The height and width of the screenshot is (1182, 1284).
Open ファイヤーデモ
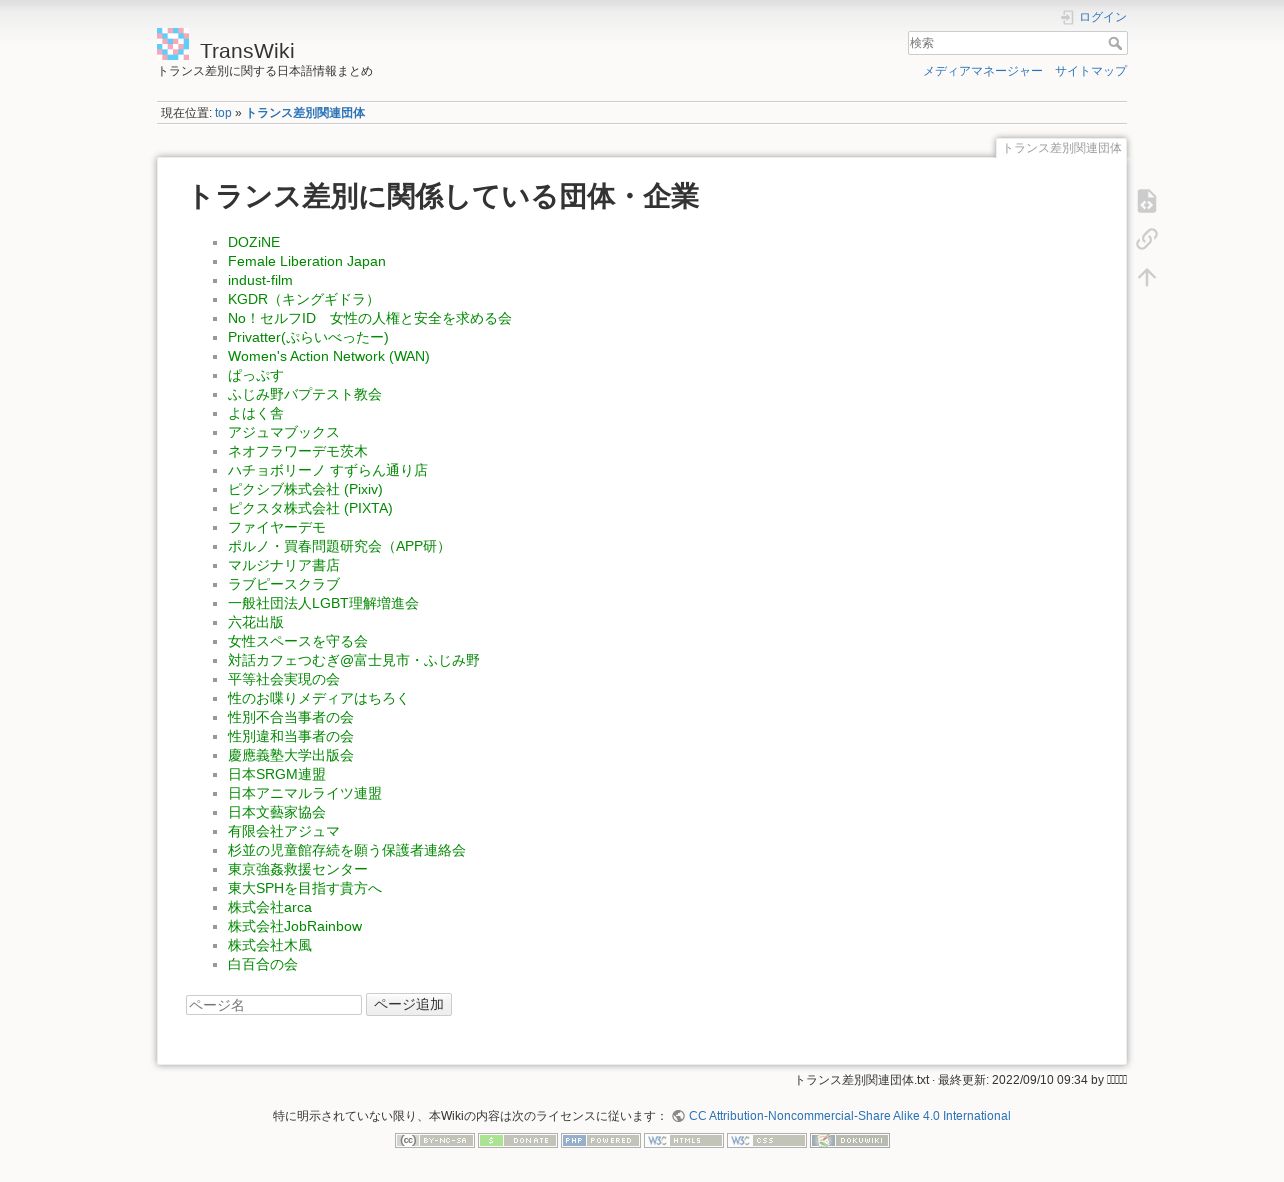(x=277, y=527)
